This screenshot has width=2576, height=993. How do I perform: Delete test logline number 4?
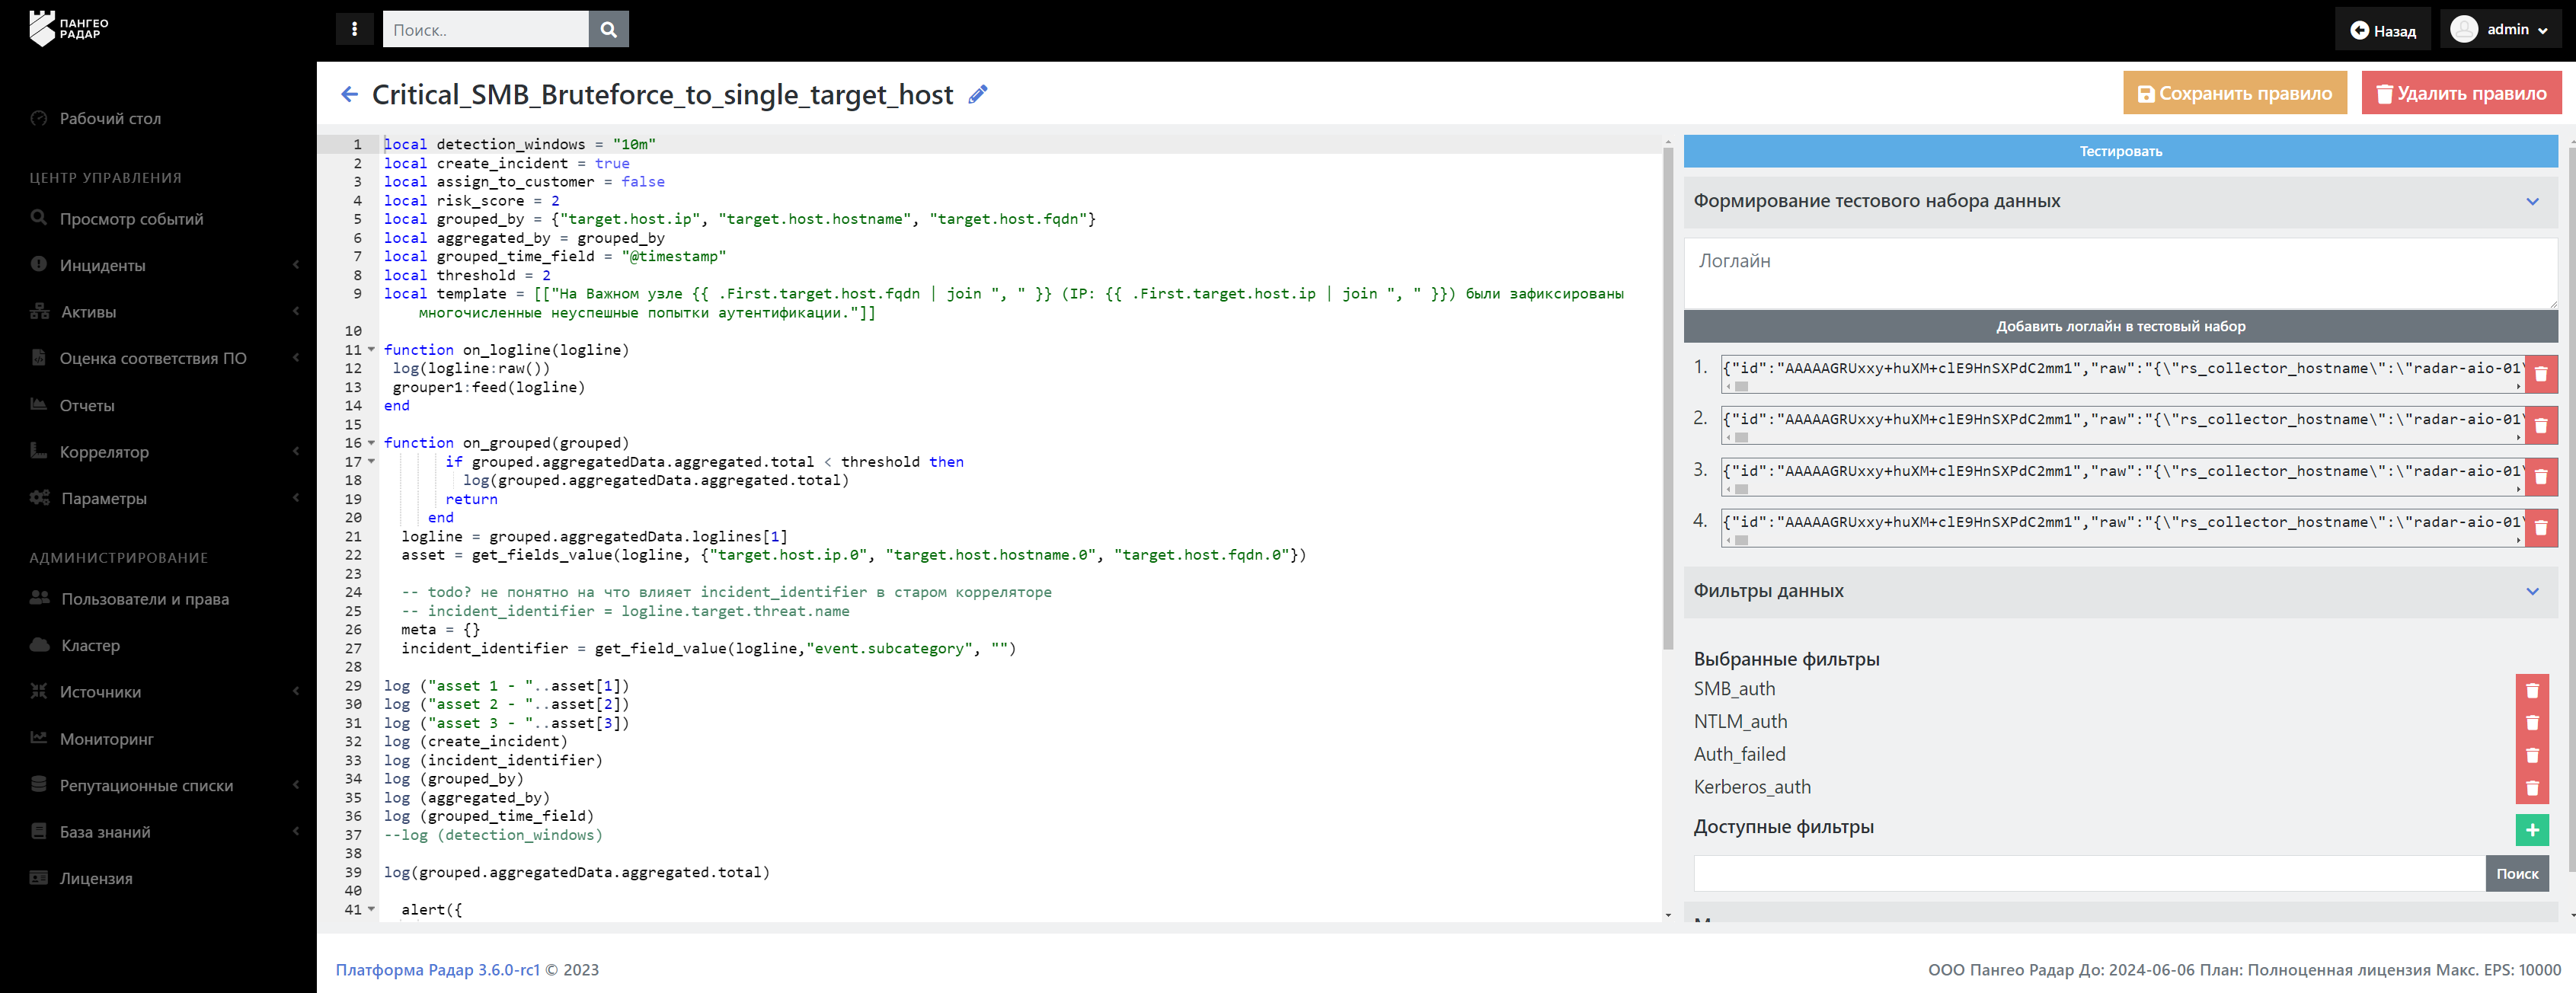[x=2540, y=528]
